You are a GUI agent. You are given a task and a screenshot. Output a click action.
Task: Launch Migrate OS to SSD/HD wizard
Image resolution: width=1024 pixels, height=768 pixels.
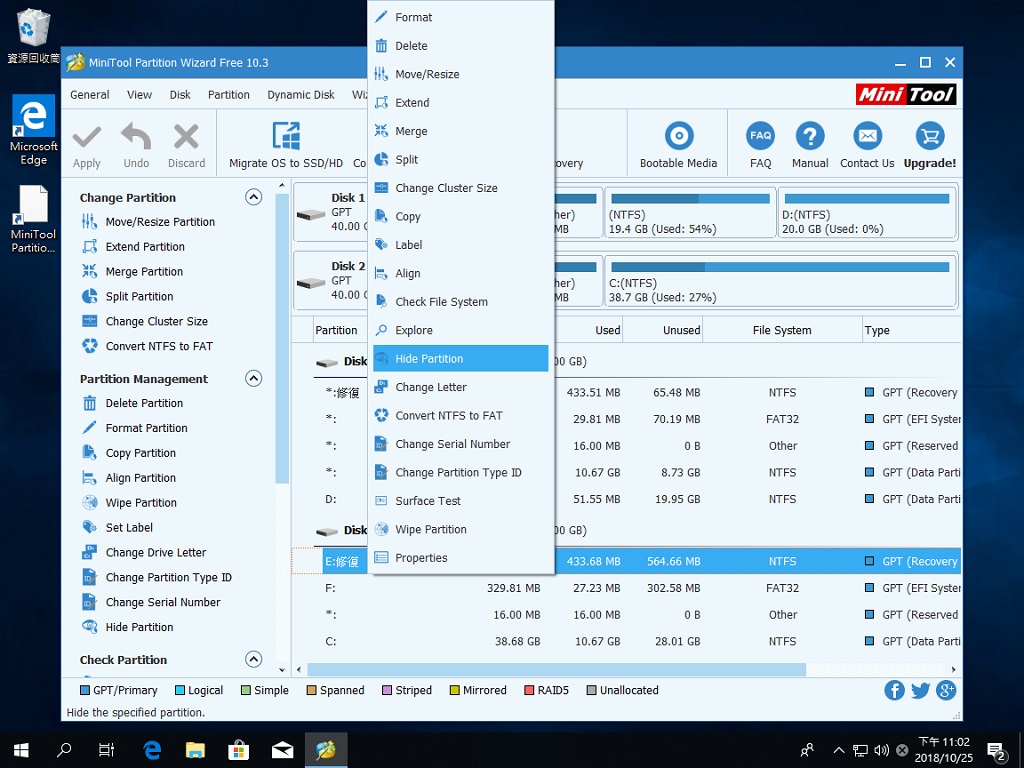[x=285, y=146]
